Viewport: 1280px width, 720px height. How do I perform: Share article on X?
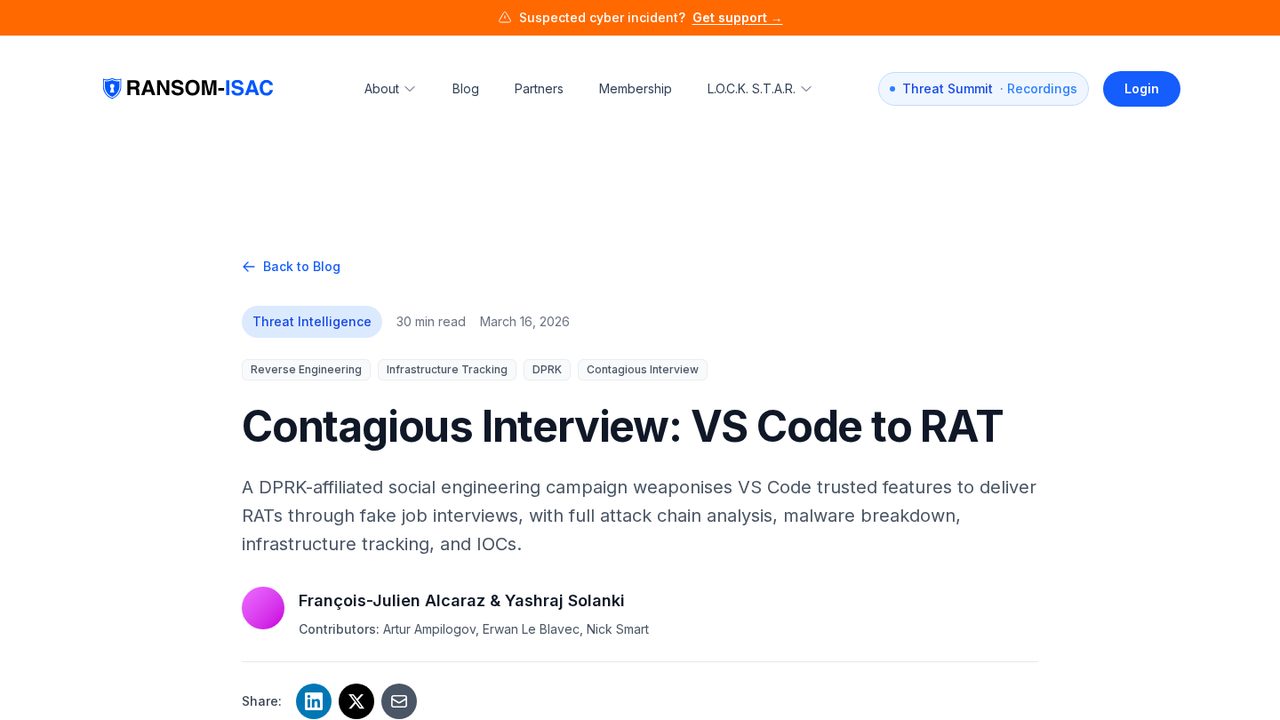click(356, 701)
